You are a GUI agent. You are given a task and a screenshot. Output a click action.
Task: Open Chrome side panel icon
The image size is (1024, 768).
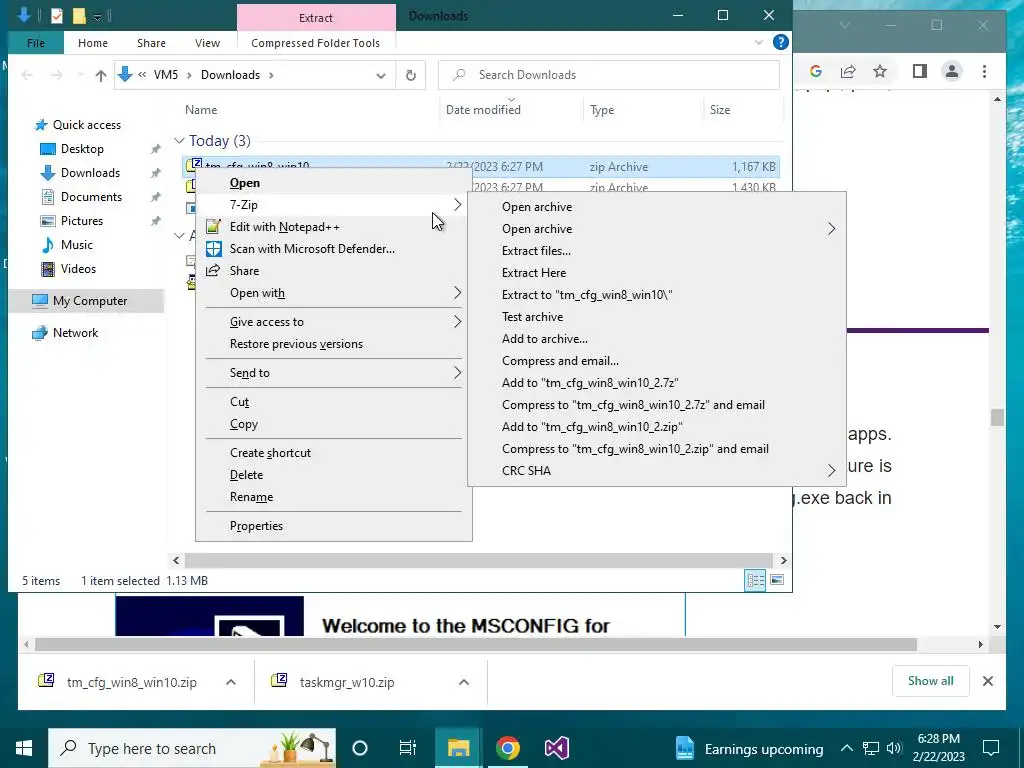(x=920, y=71)
